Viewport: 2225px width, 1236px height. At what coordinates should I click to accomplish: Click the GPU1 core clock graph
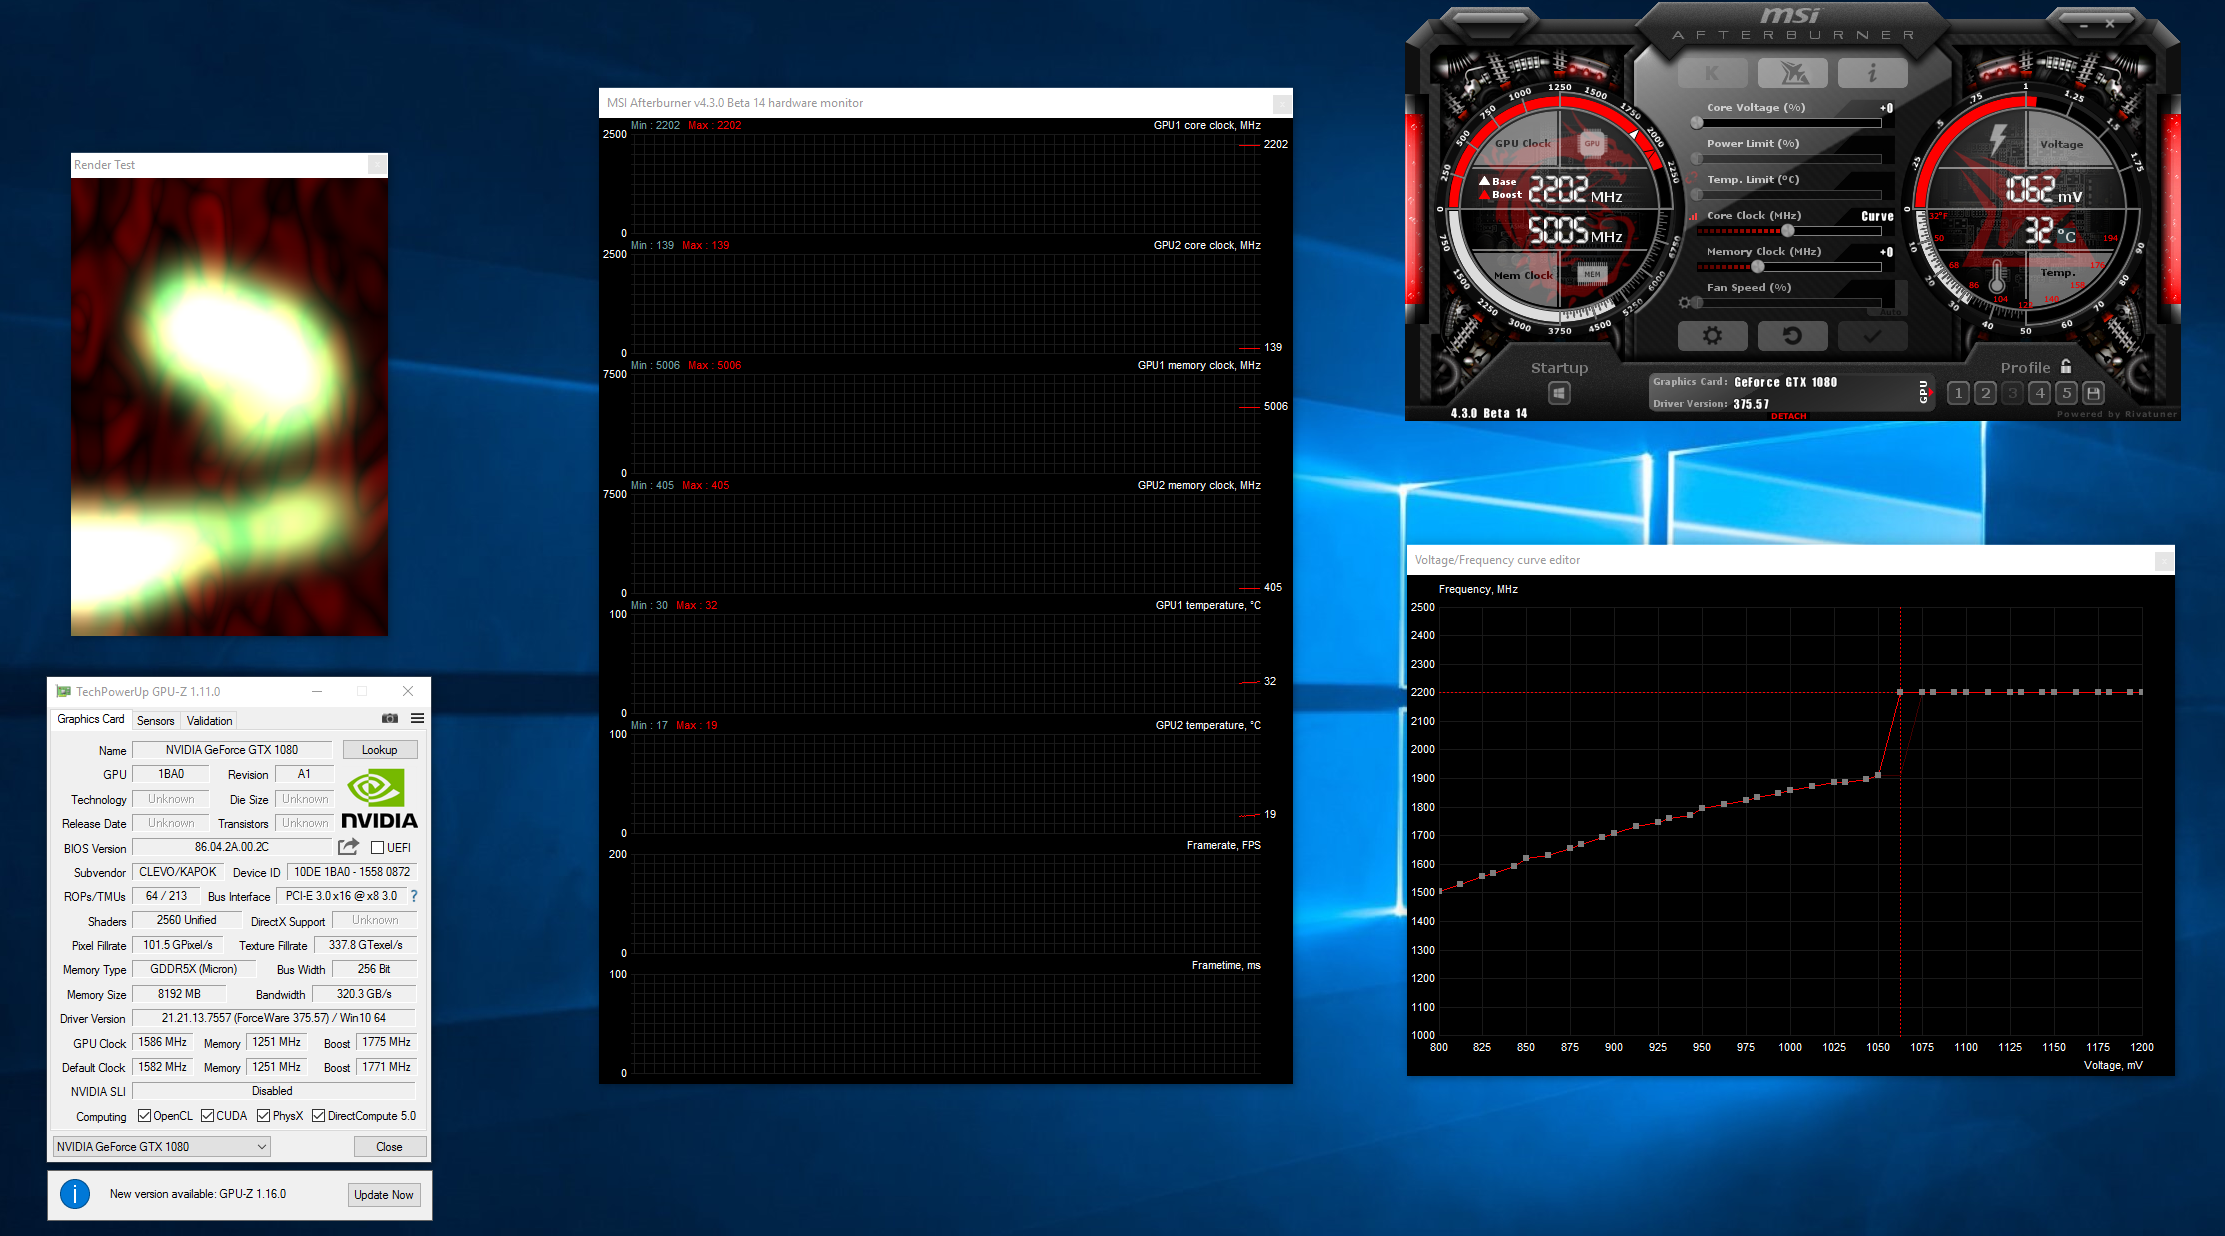945,183
